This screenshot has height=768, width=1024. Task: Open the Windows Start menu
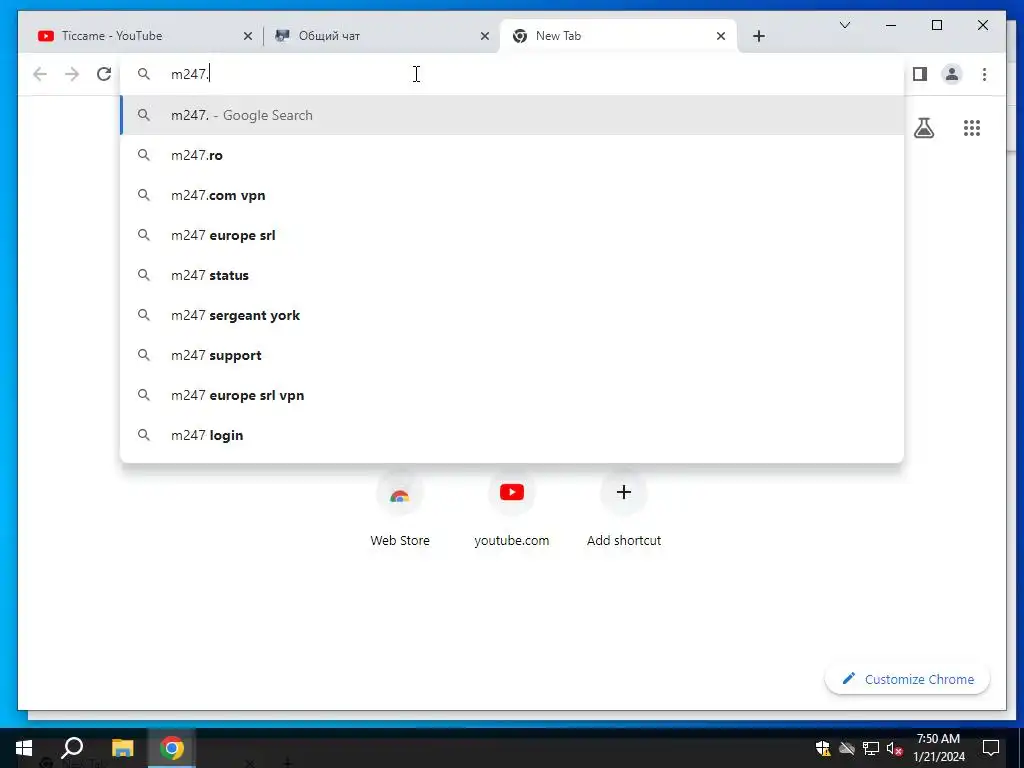[x=24, y=748]
